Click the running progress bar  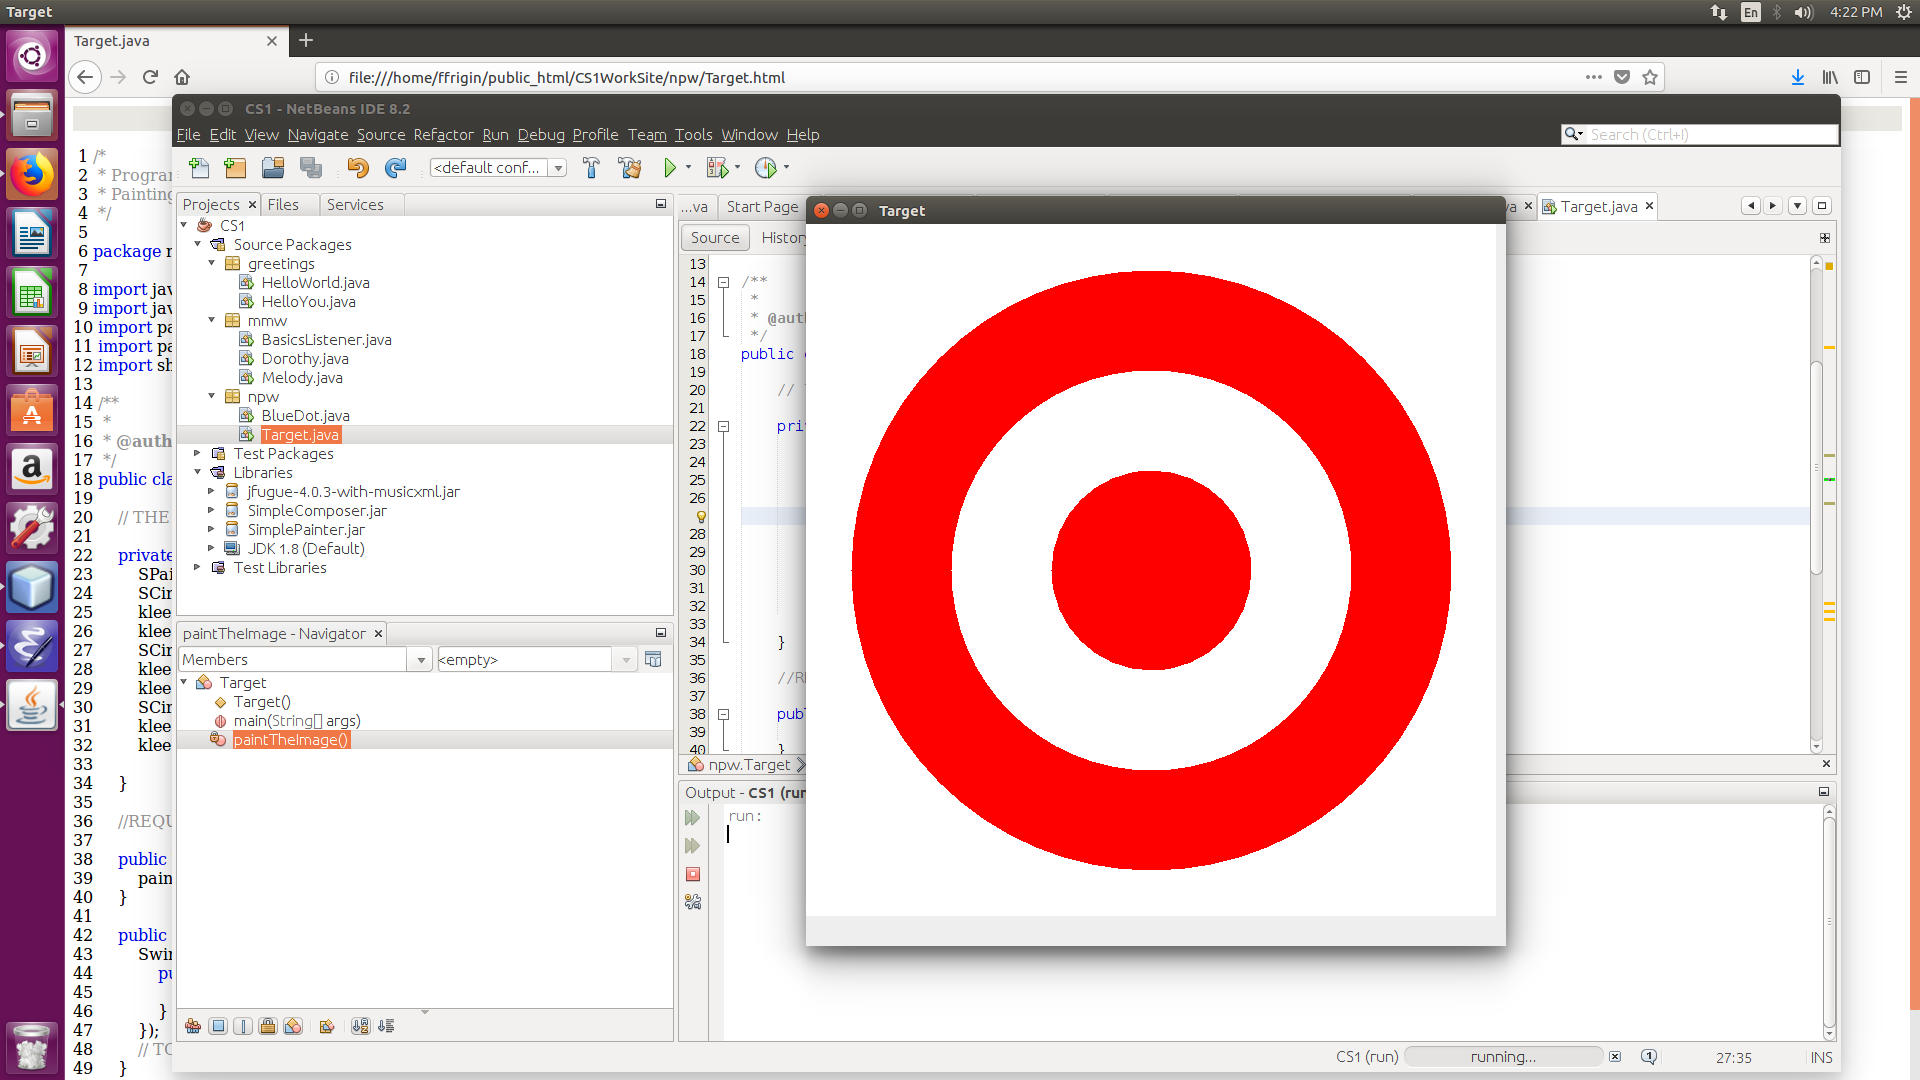(1504, 1057)
